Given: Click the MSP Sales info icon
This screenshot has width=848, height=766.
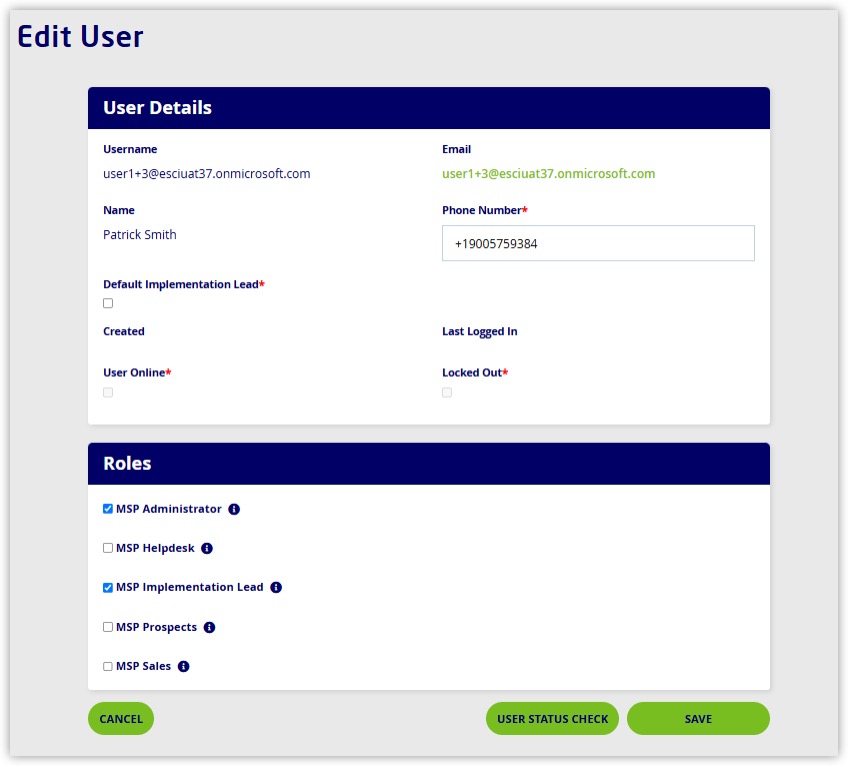Looking at the screenshot, I should [183, 666].
